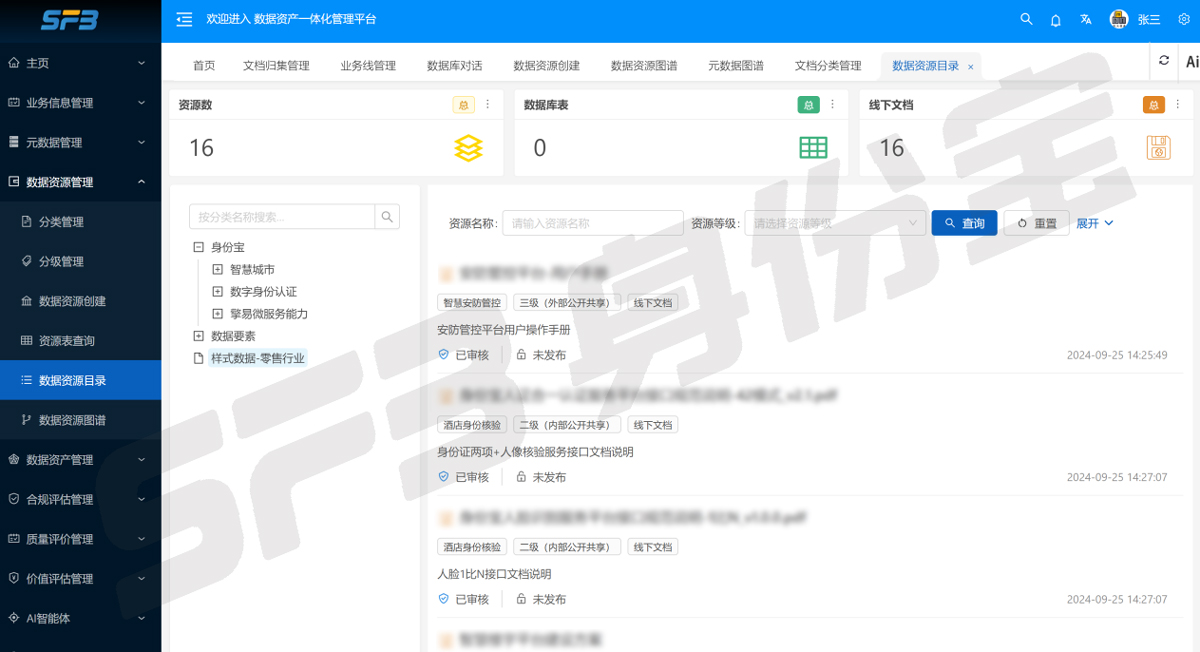Switch language with the translation icon
The image size is (1200, 652).
(1086, 19)
